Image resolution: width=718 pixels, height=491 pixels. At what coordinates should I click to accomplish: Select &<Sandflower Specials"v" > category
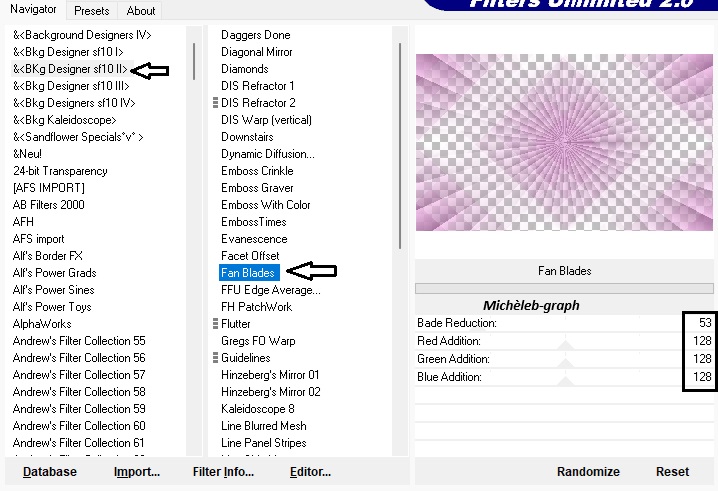point(78,136)
